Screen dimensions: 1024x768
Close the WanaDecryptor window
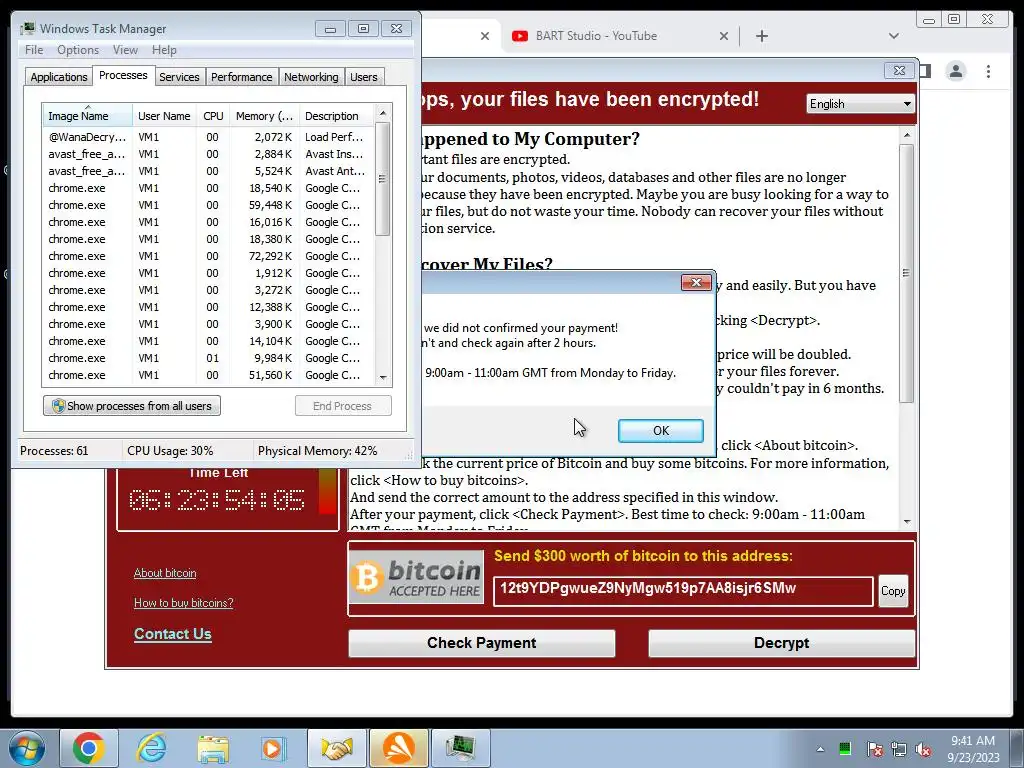click(x=899, y=71)
